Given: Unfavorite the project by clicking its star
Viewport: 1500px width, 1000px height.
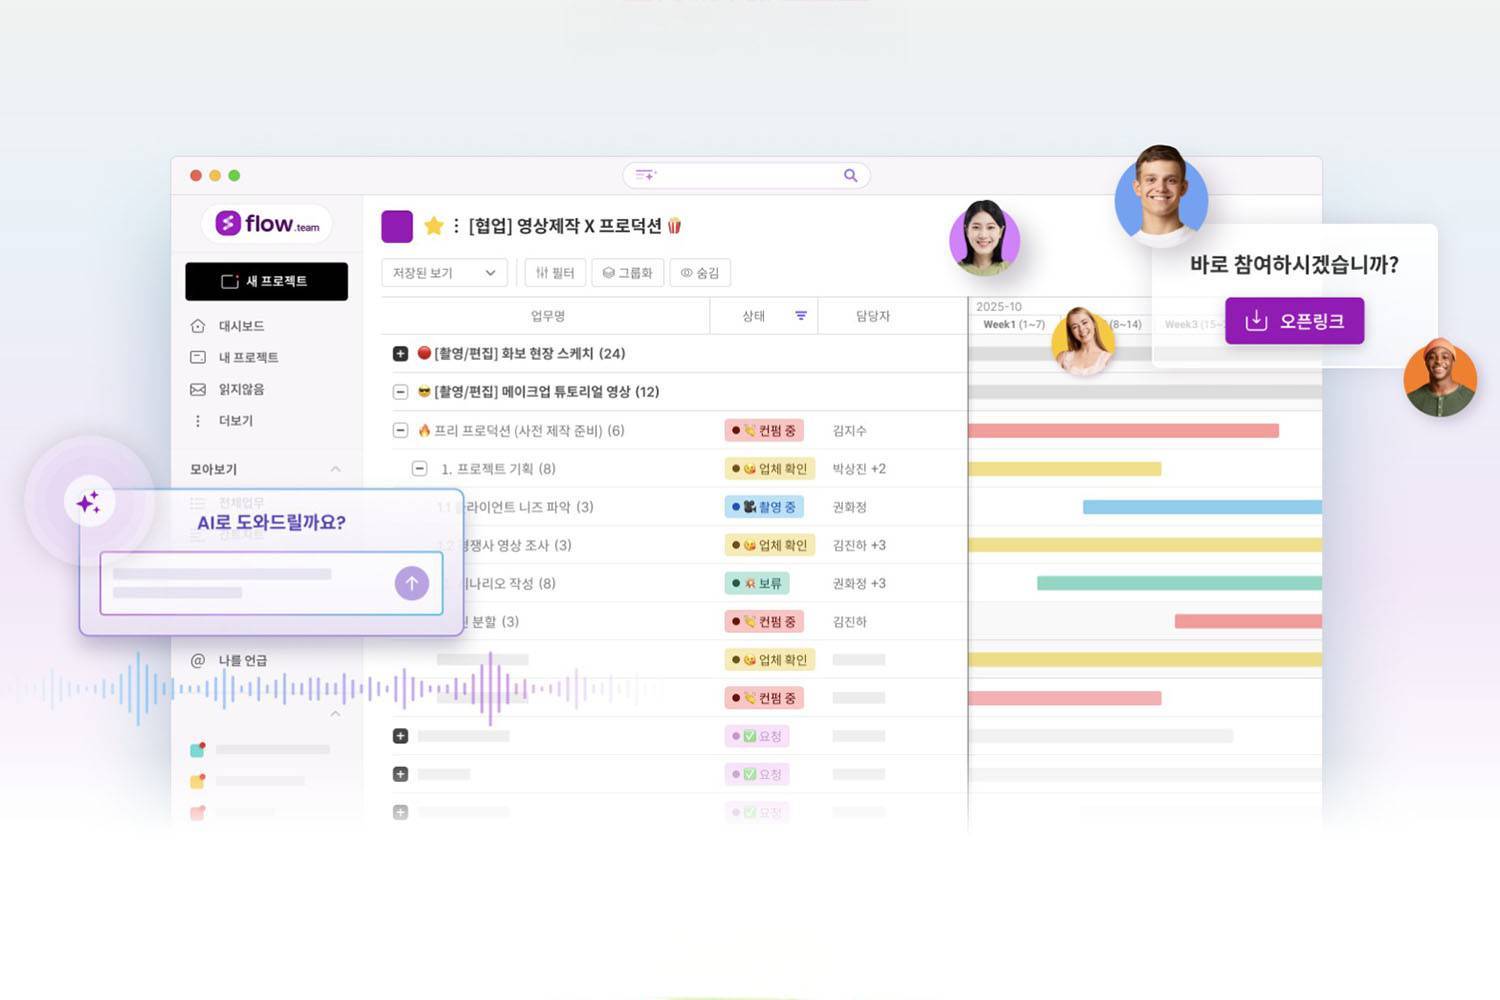Looking at the screenshot, I should click(x=434, y=226).
